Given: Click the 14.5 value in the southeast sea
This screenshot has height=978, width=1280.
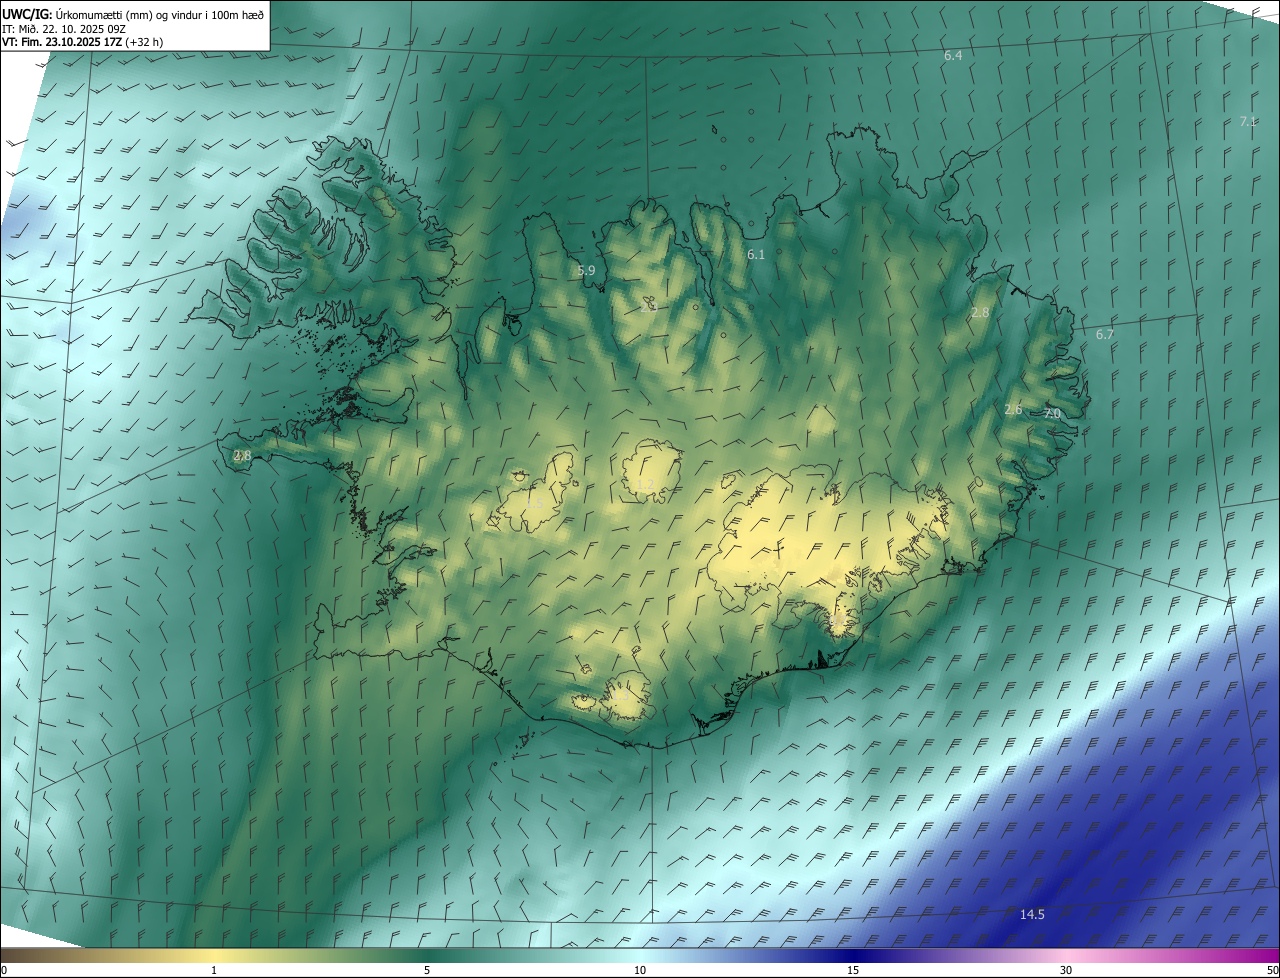Looking at the screenshot, I should (1032, 914).
